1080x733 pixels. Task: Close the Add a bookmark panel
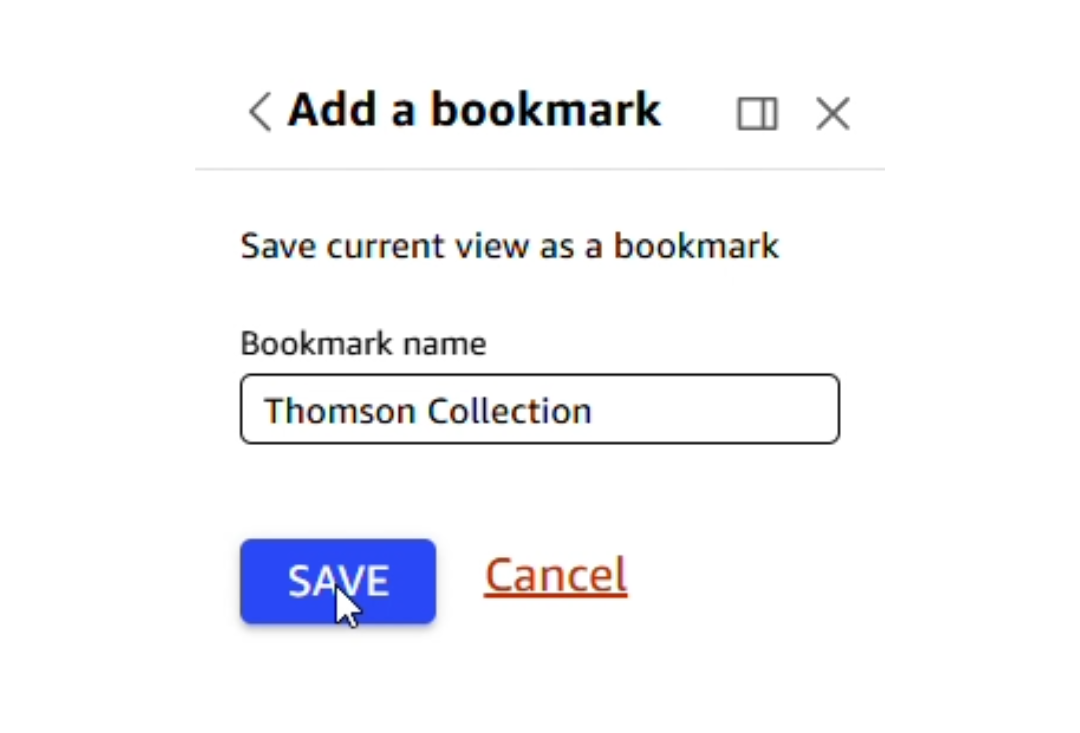click(832, 114)
